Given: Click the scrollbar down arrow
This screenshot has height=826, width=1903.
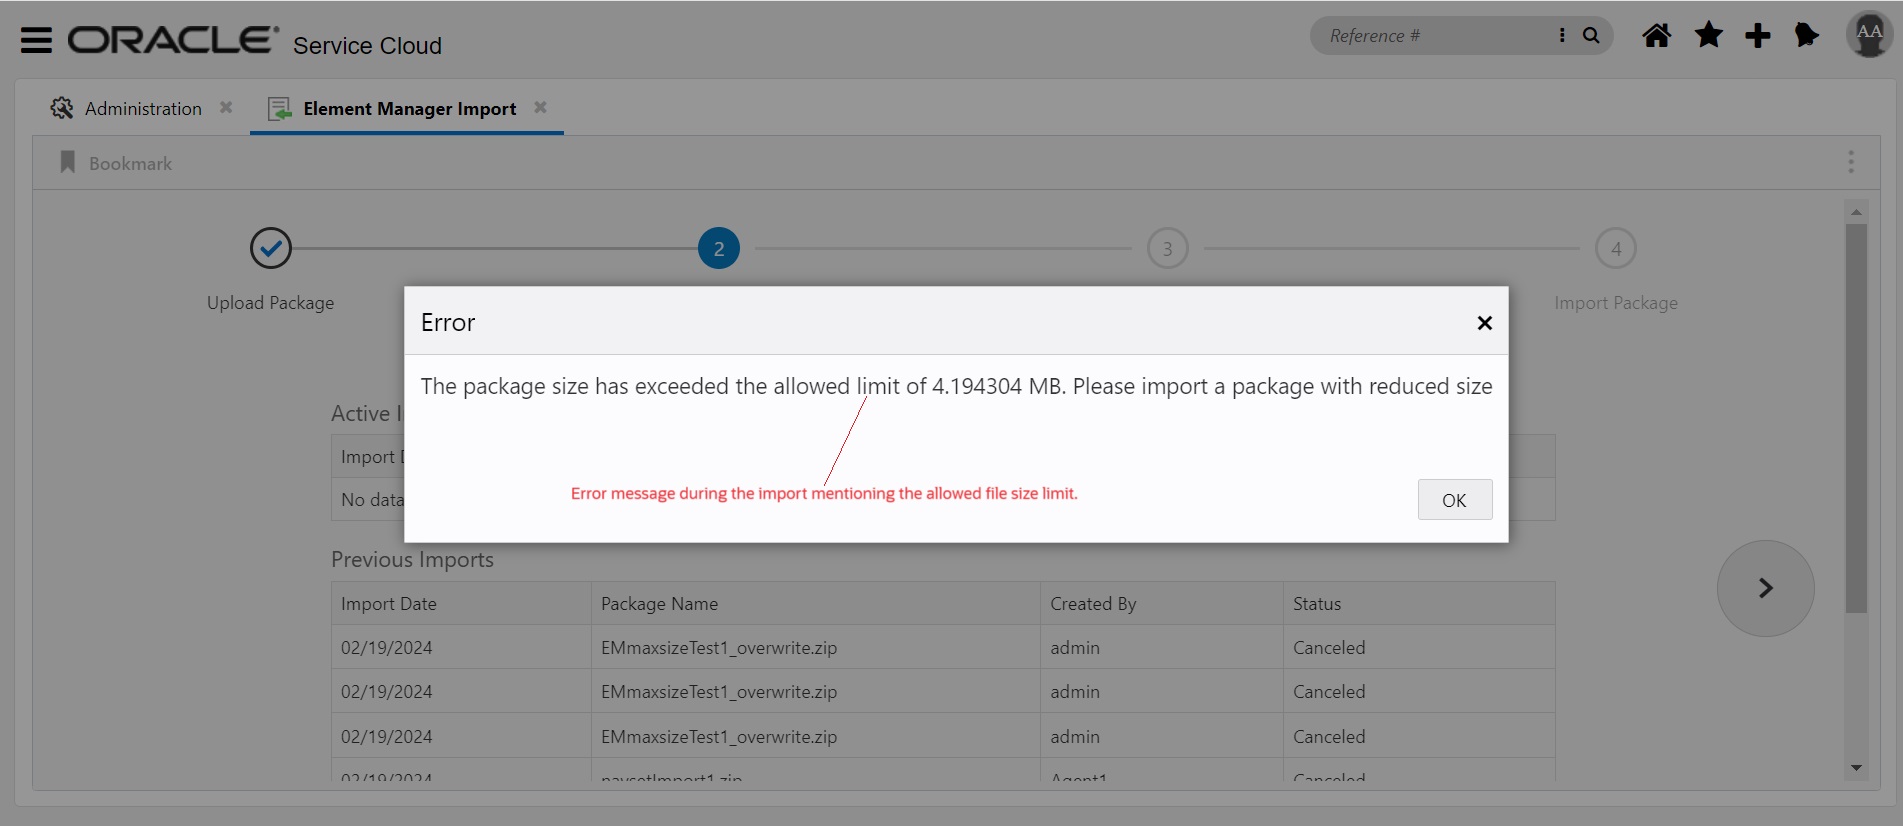Looking at the screenshot, I should pos(1856,768).
